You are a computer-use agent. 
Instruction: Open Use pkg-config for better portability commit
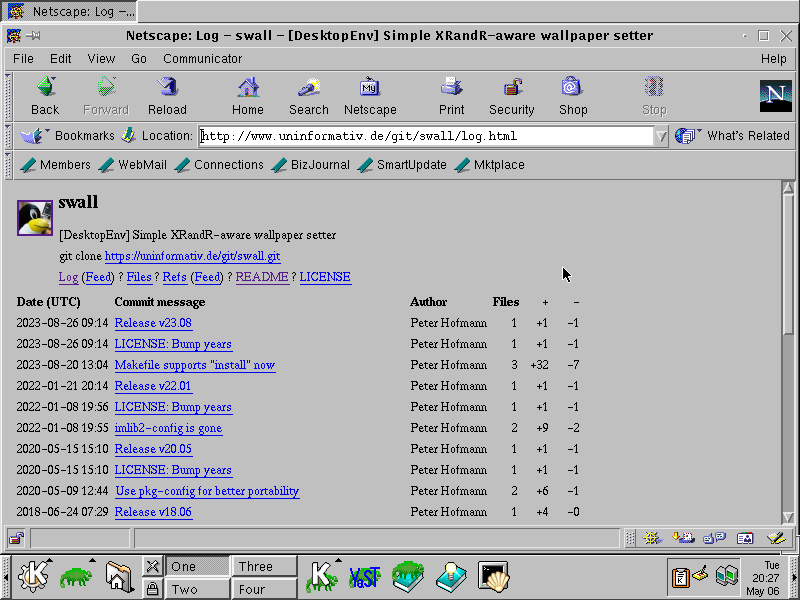coord(207,491)
